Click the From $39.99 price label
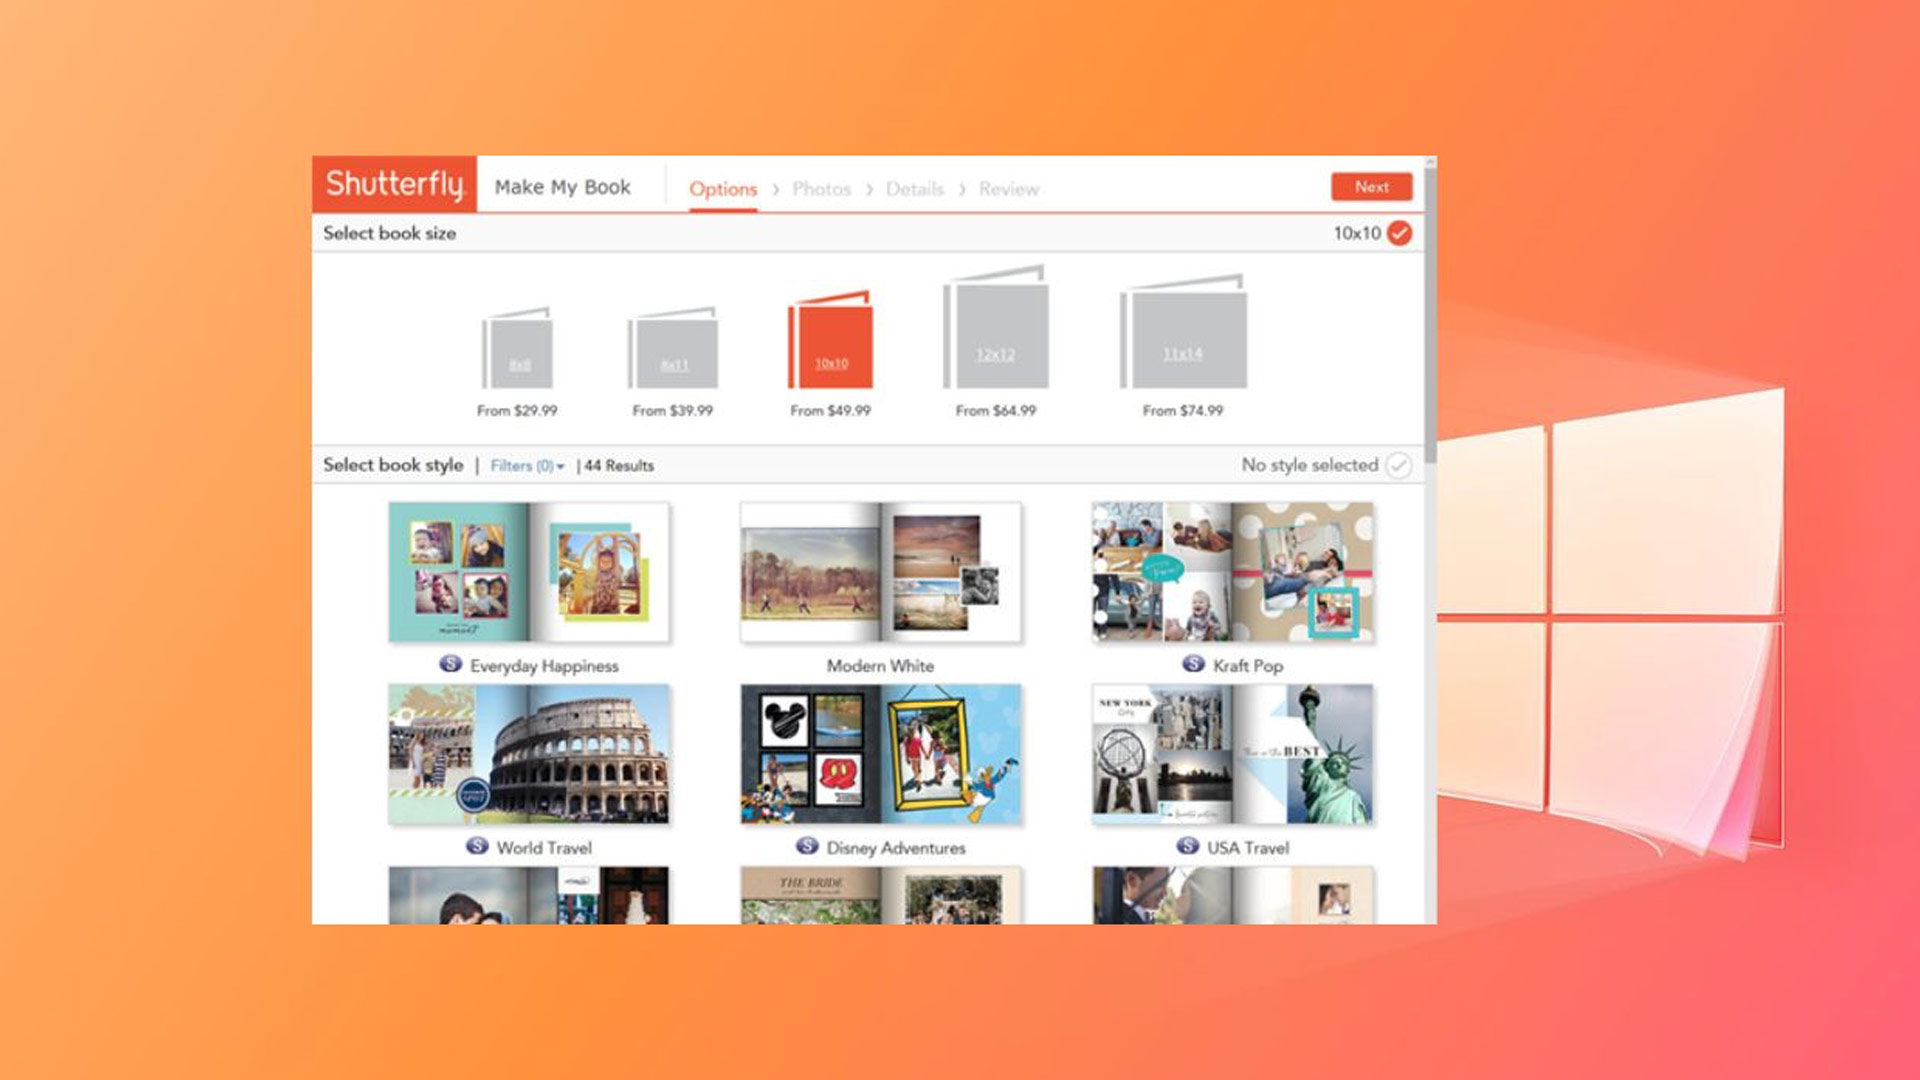The width and height of the screenshot is (1920, 1080). click(673, 410)
